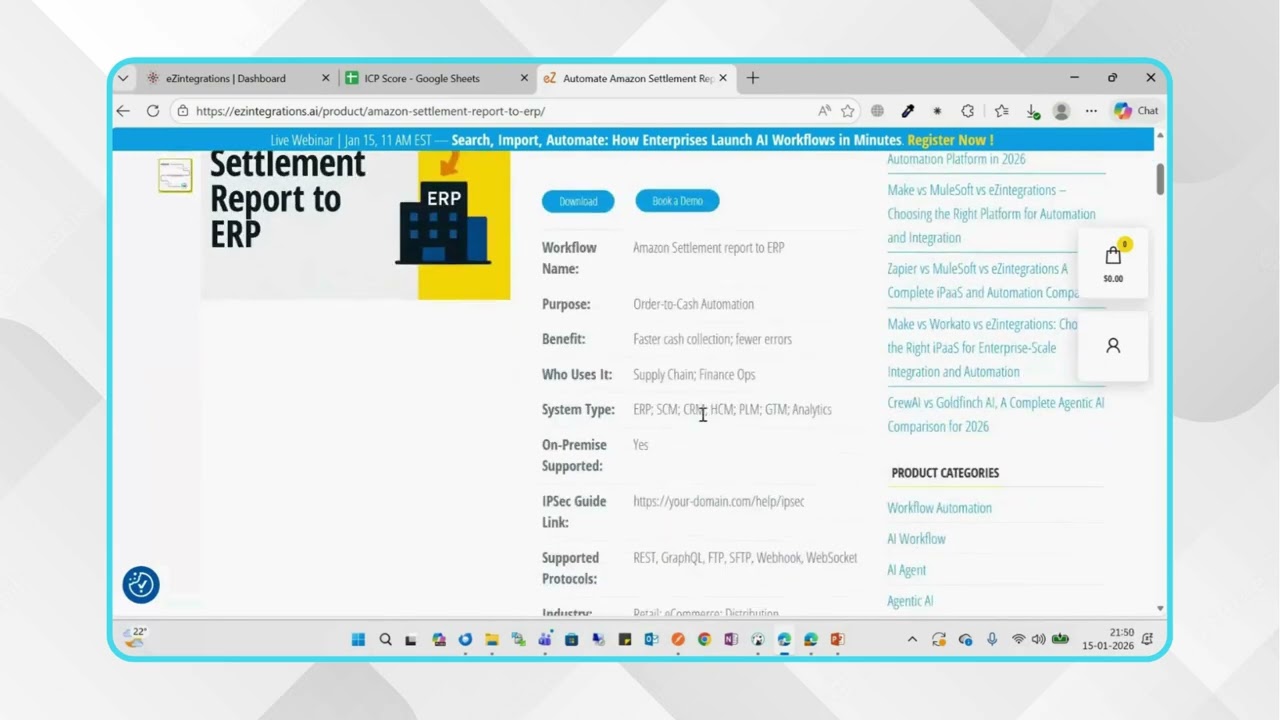Click the IPSec guide URL text
Screen dimensions: 1280x720
tap(718, 501)
